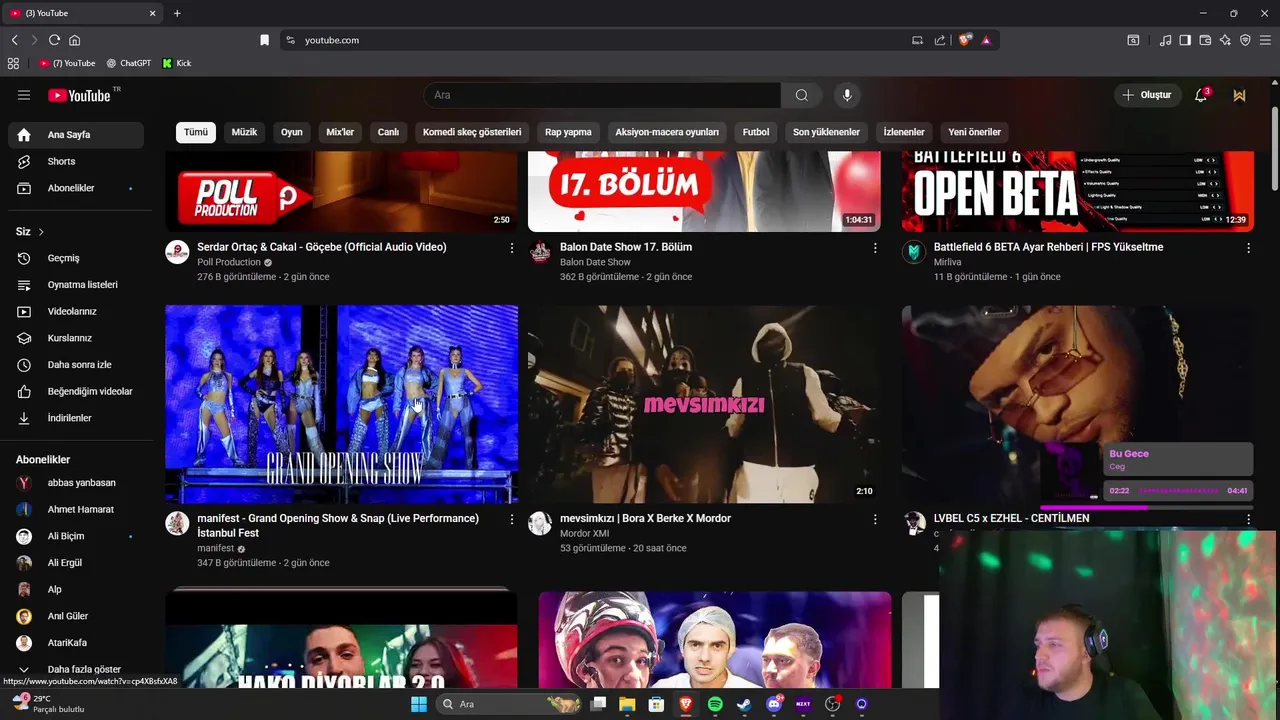Open options for manifest Grand Opening video
The width and height of the screenshot is (1280, 720).
pyautogui.click(x=512, y=520)
